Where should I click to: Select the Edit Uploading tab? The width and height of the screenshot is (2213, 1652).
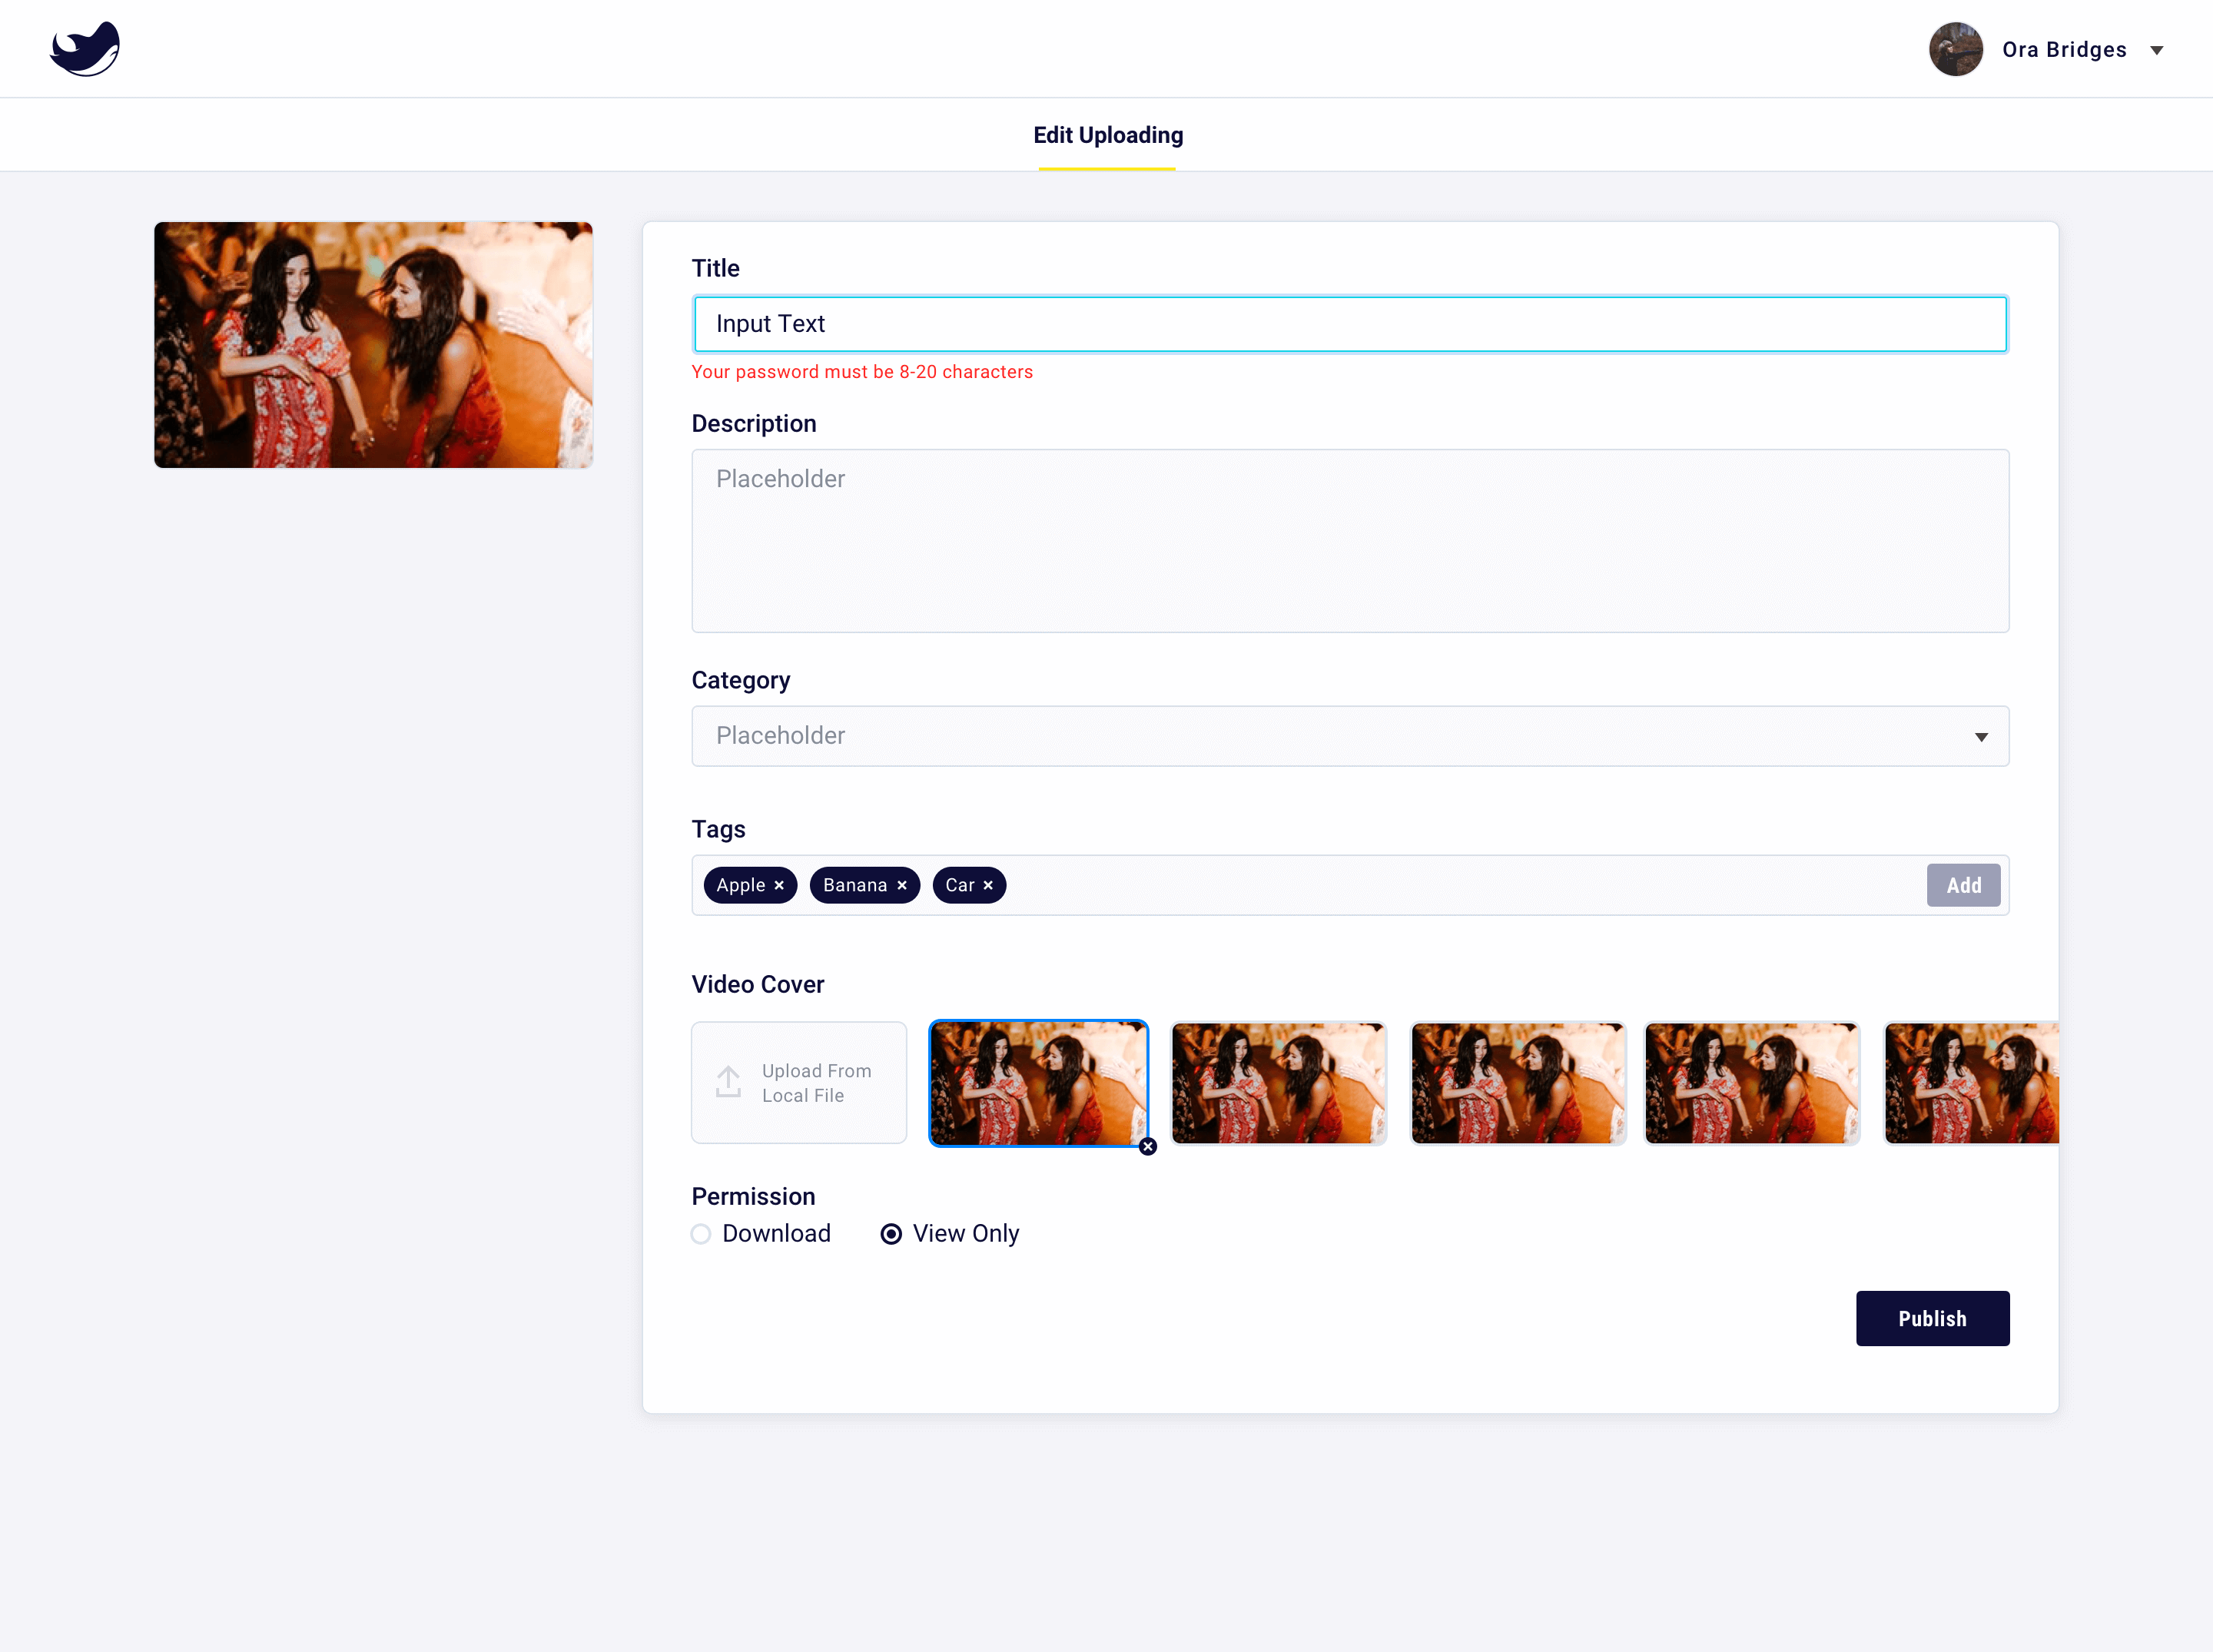(x=1108, y=135)
